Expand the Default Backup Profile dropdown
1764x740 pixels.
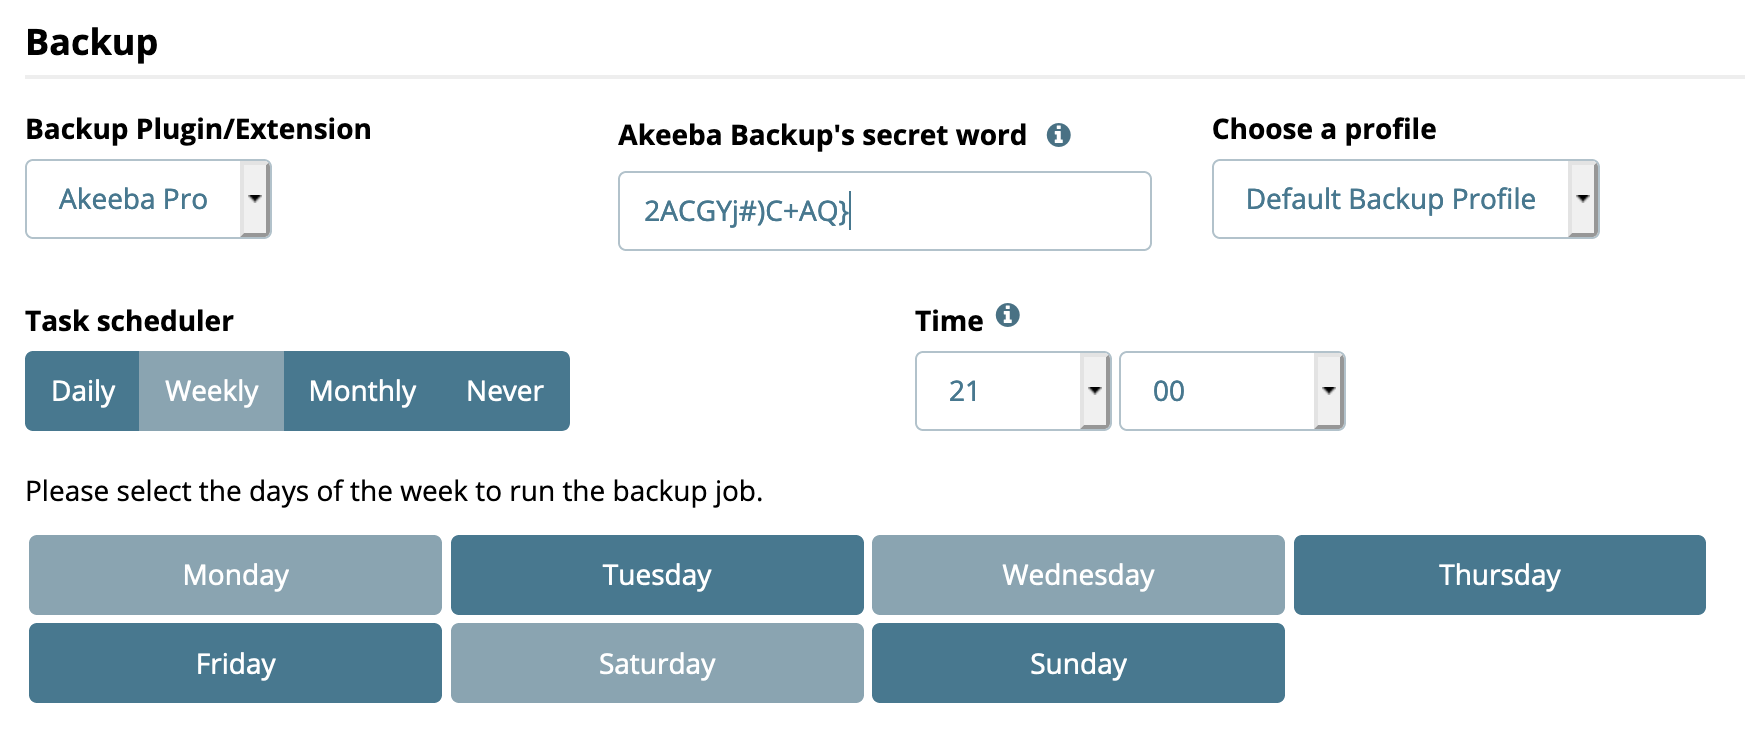tap(1582, 199)
